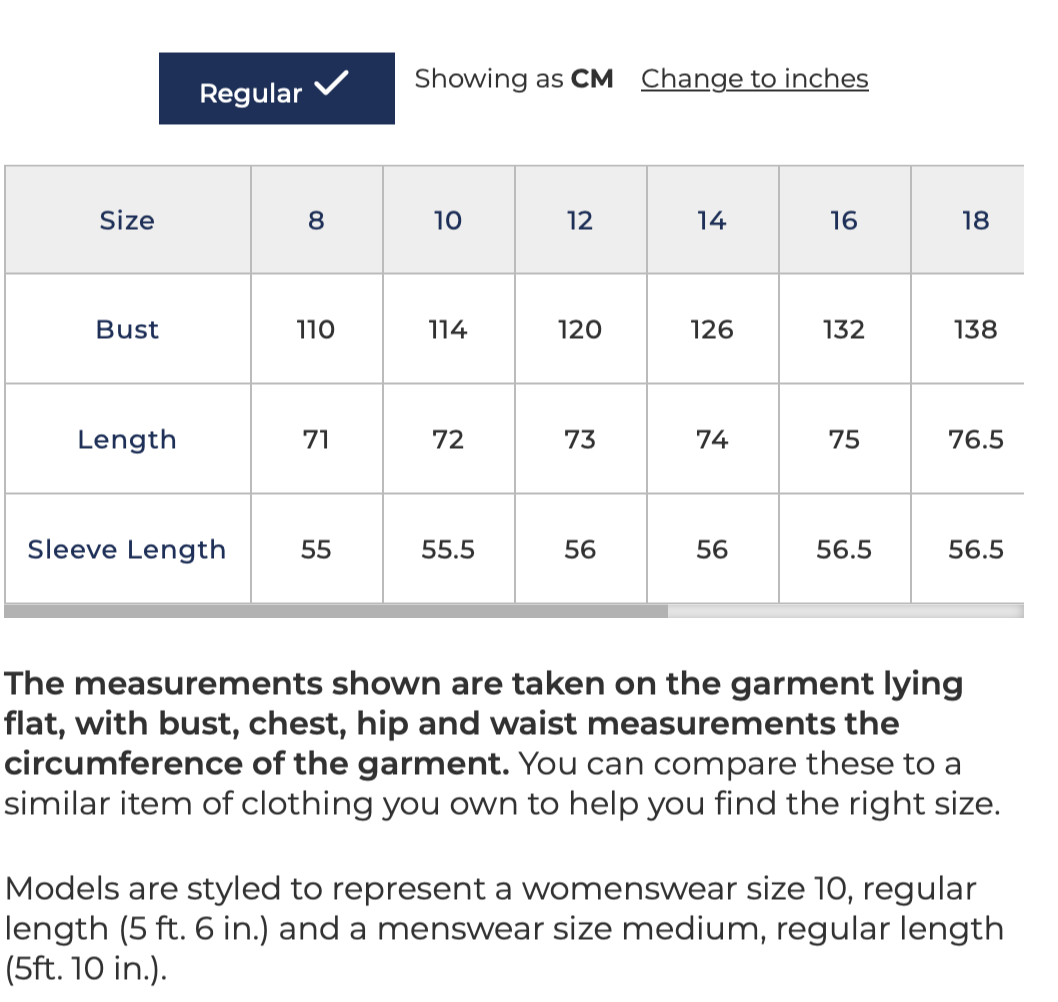
Task: Click the size 12 column header
Action: [x=580, y=220]
